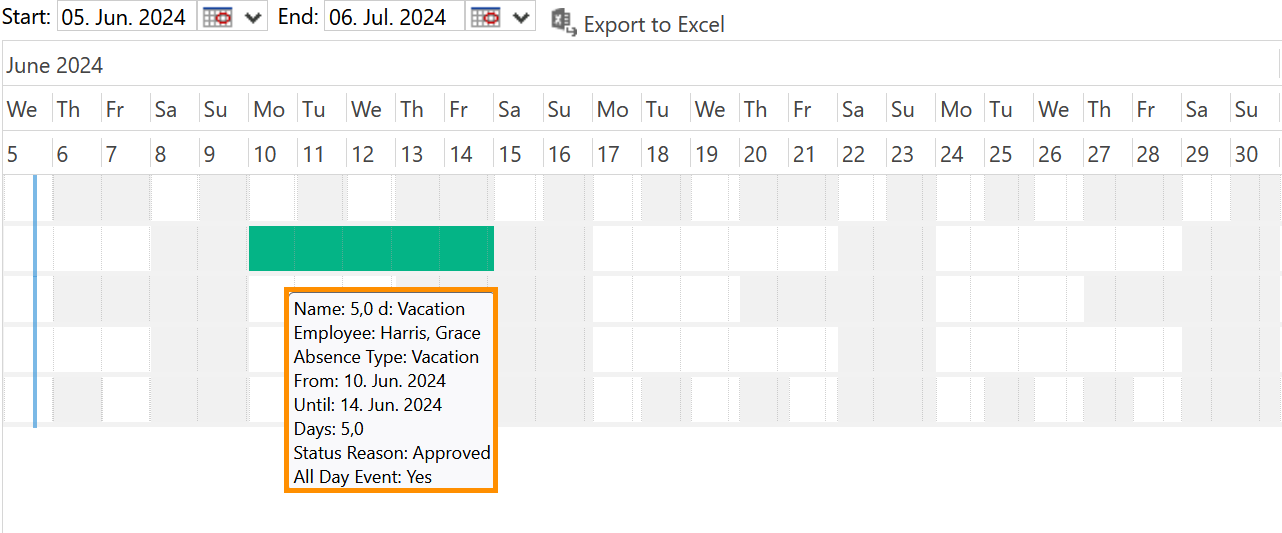
Task: Edit the Start date field 05. Jun. 2024
Action: coord(129,17)
